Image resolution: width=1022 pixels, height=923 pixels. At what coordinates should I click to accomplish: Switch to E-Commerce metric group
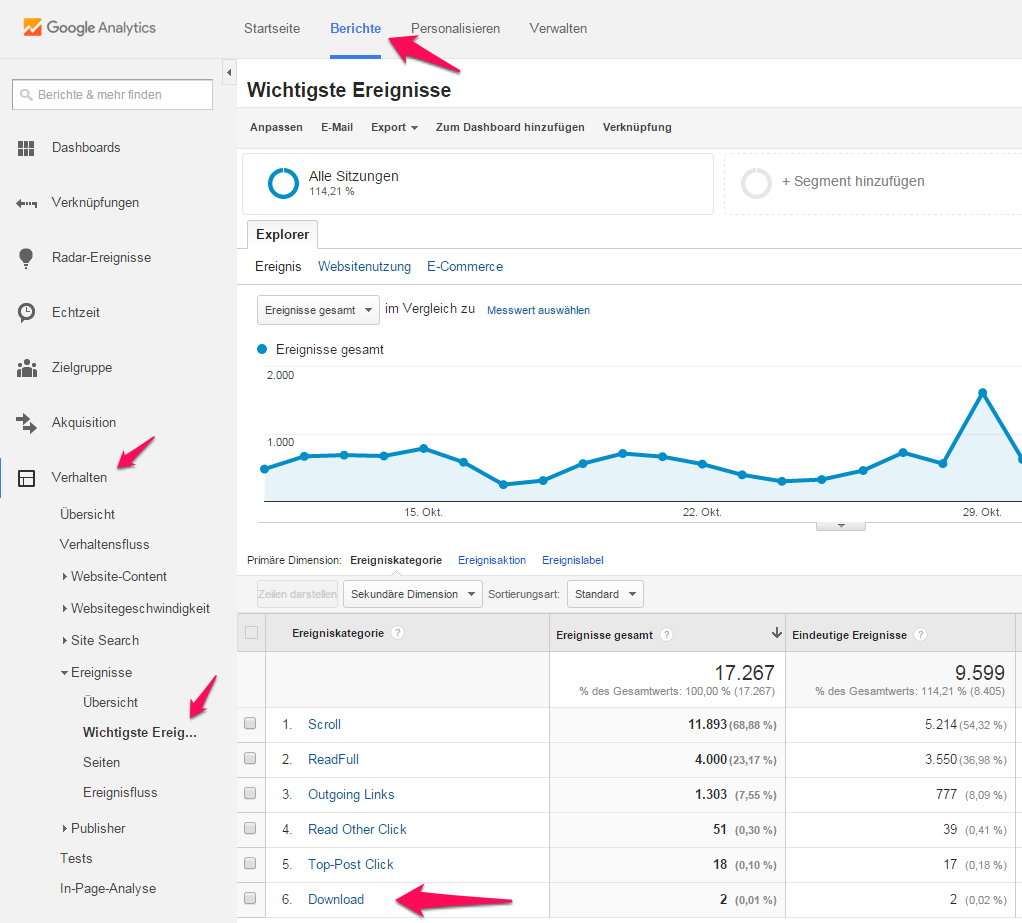465,267
